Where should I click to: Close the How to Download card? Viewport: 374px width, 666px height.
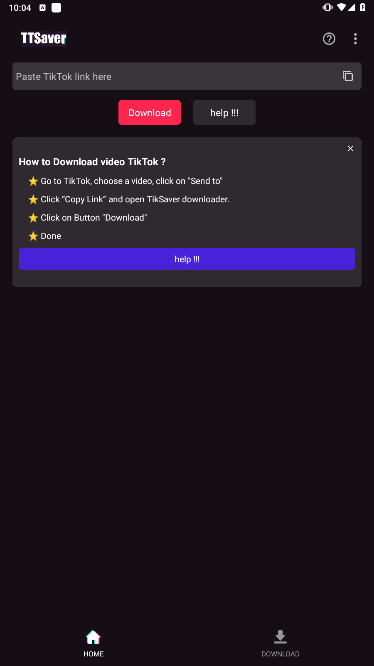click(350, 148)
